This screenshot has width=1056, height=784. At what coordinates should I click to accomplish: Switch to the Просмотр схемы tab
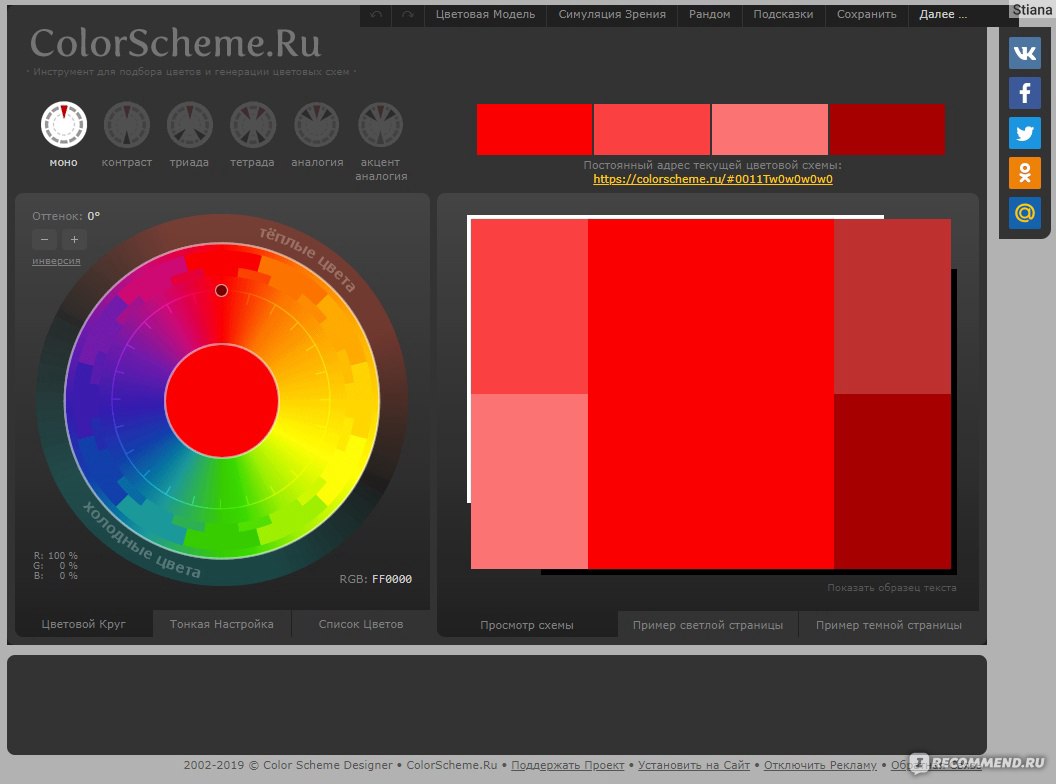click(x=527, y=624)
